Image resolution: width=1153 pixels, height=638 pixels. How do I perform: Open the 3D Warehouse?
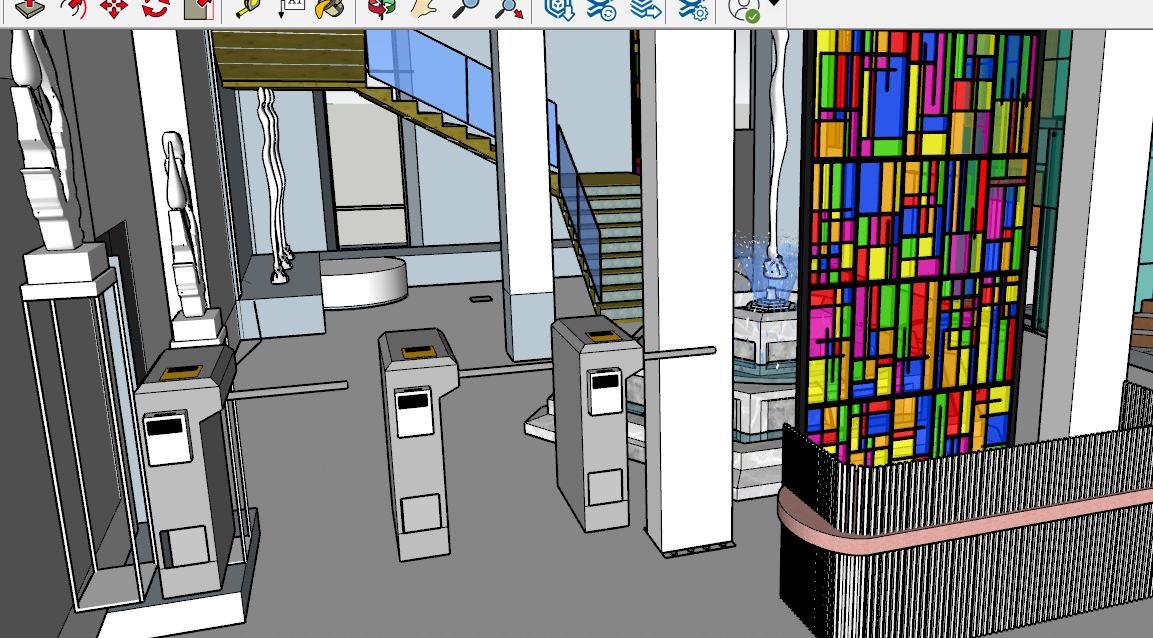559,8
